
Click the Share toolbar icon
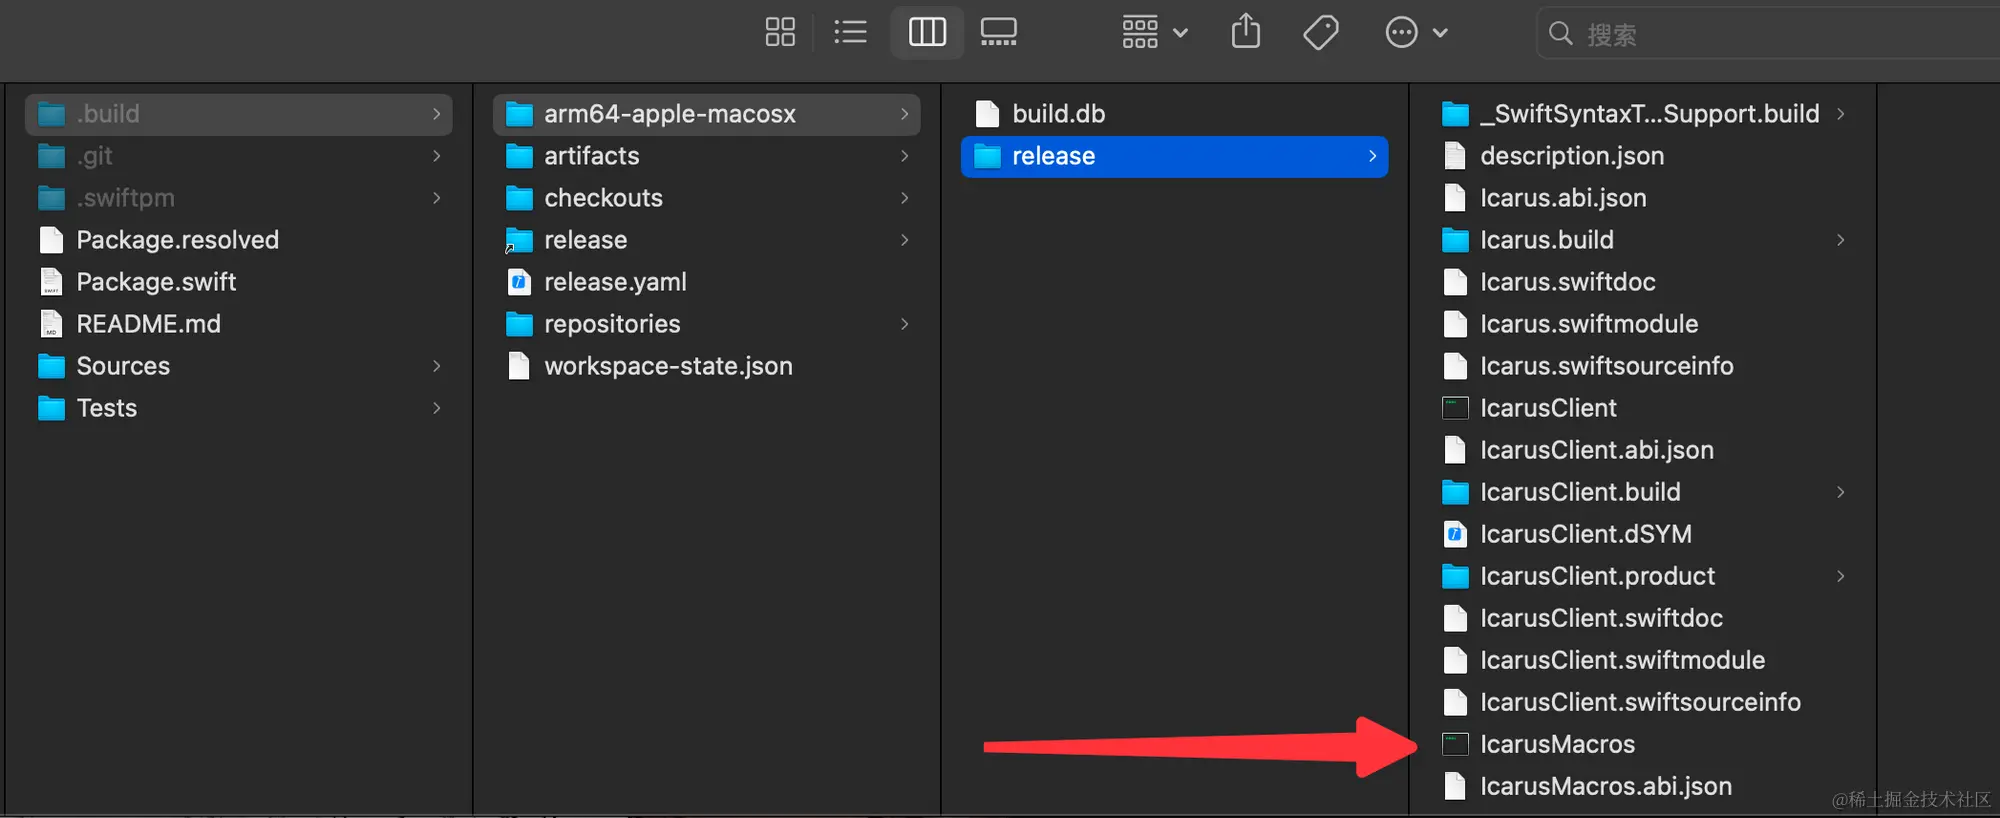(1246, 32)
